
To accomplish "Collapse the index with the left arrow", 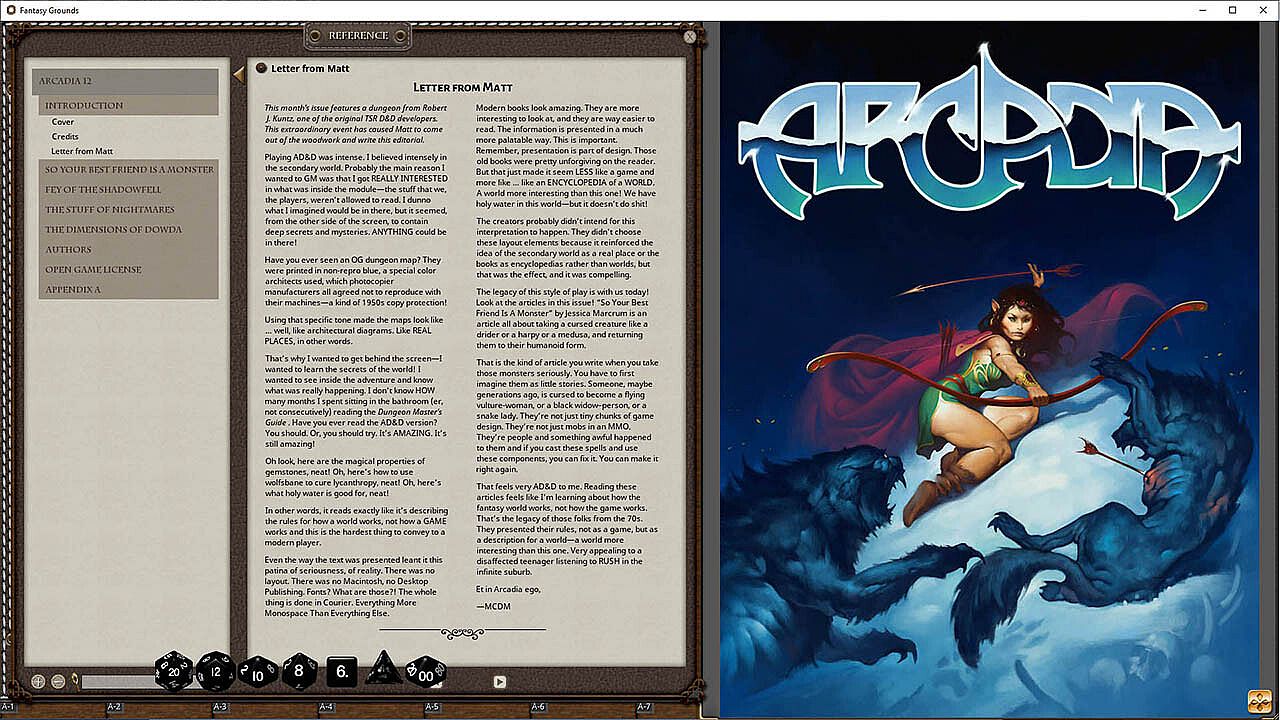I will tap(238, 73).
